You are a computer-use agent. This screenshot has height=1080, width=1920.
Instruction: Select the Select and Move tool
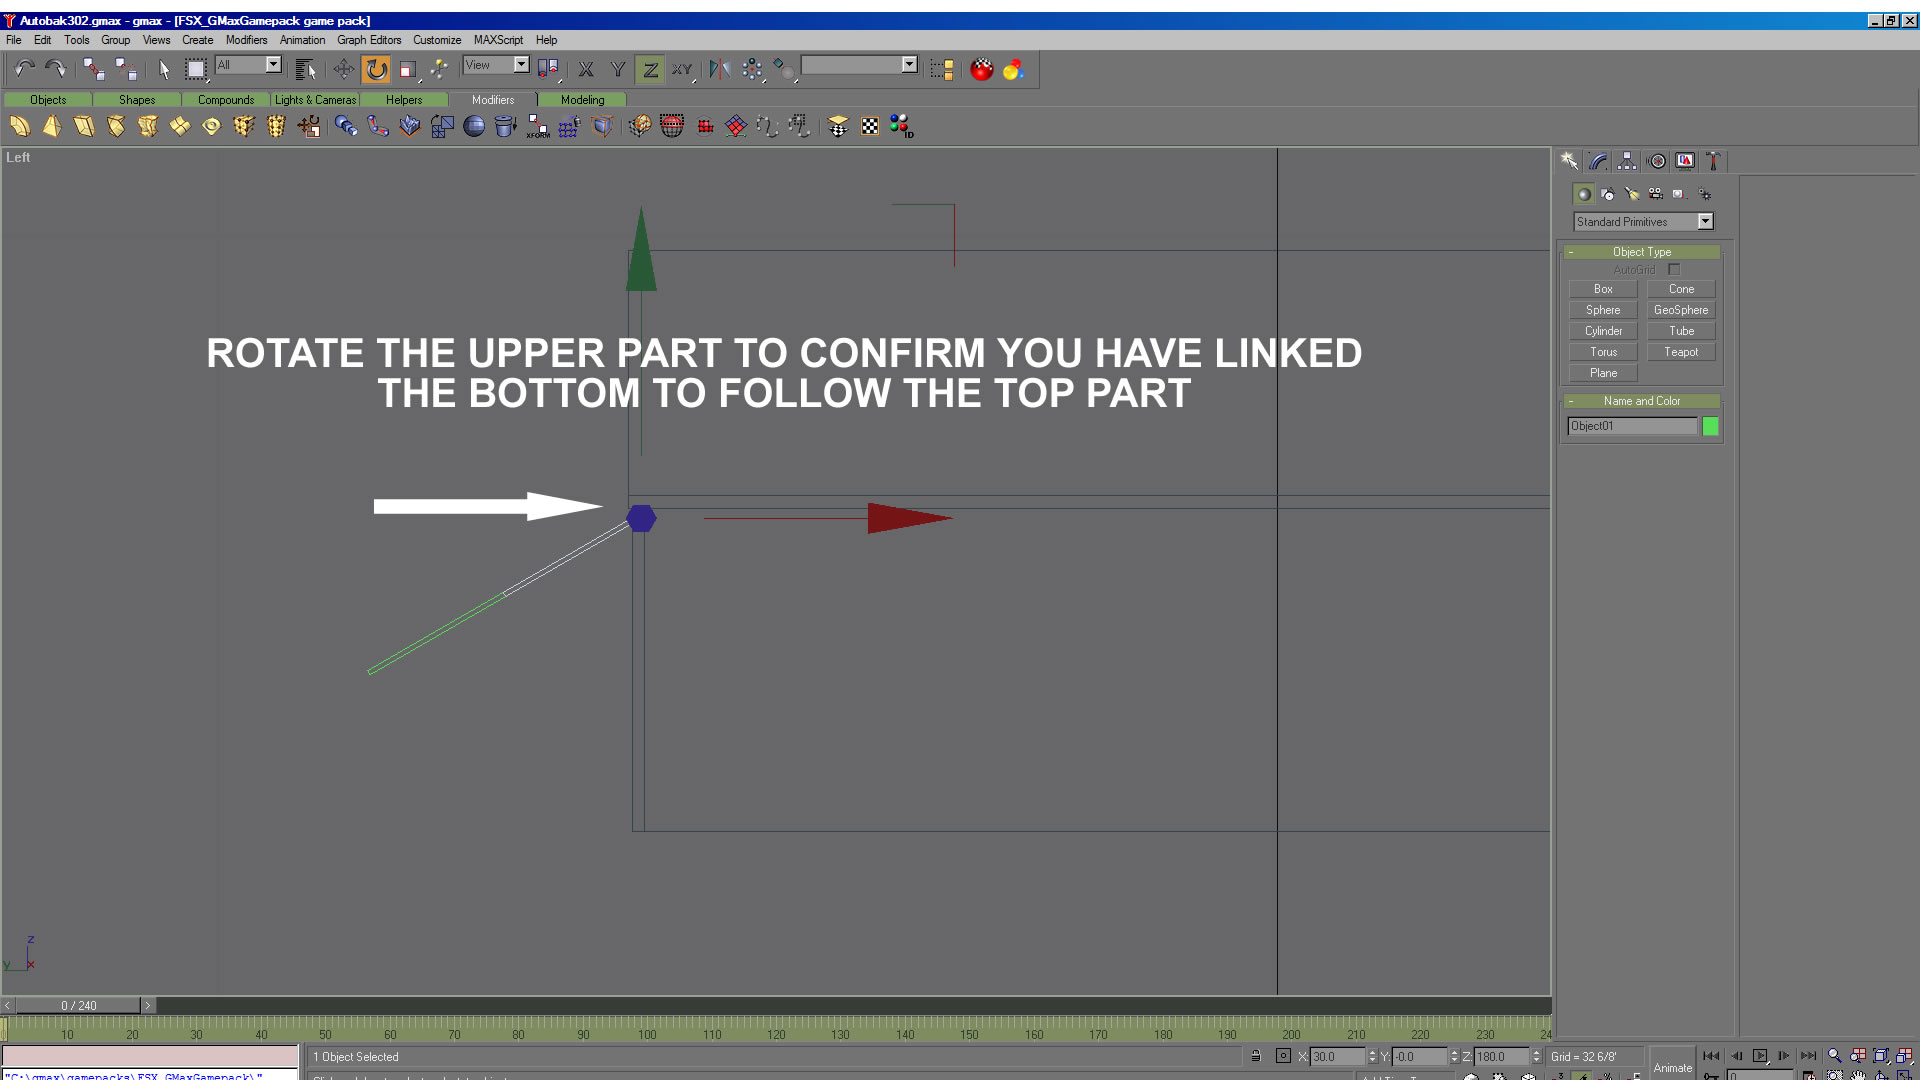pos(343,69)
